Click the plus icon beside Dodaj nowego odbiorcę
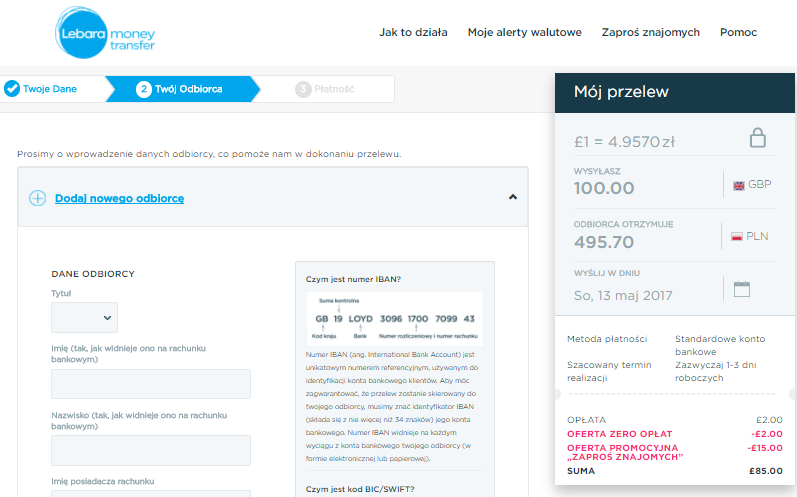This screenshot has height=497, width=797. pyautogui.click(x=38, y=198)
